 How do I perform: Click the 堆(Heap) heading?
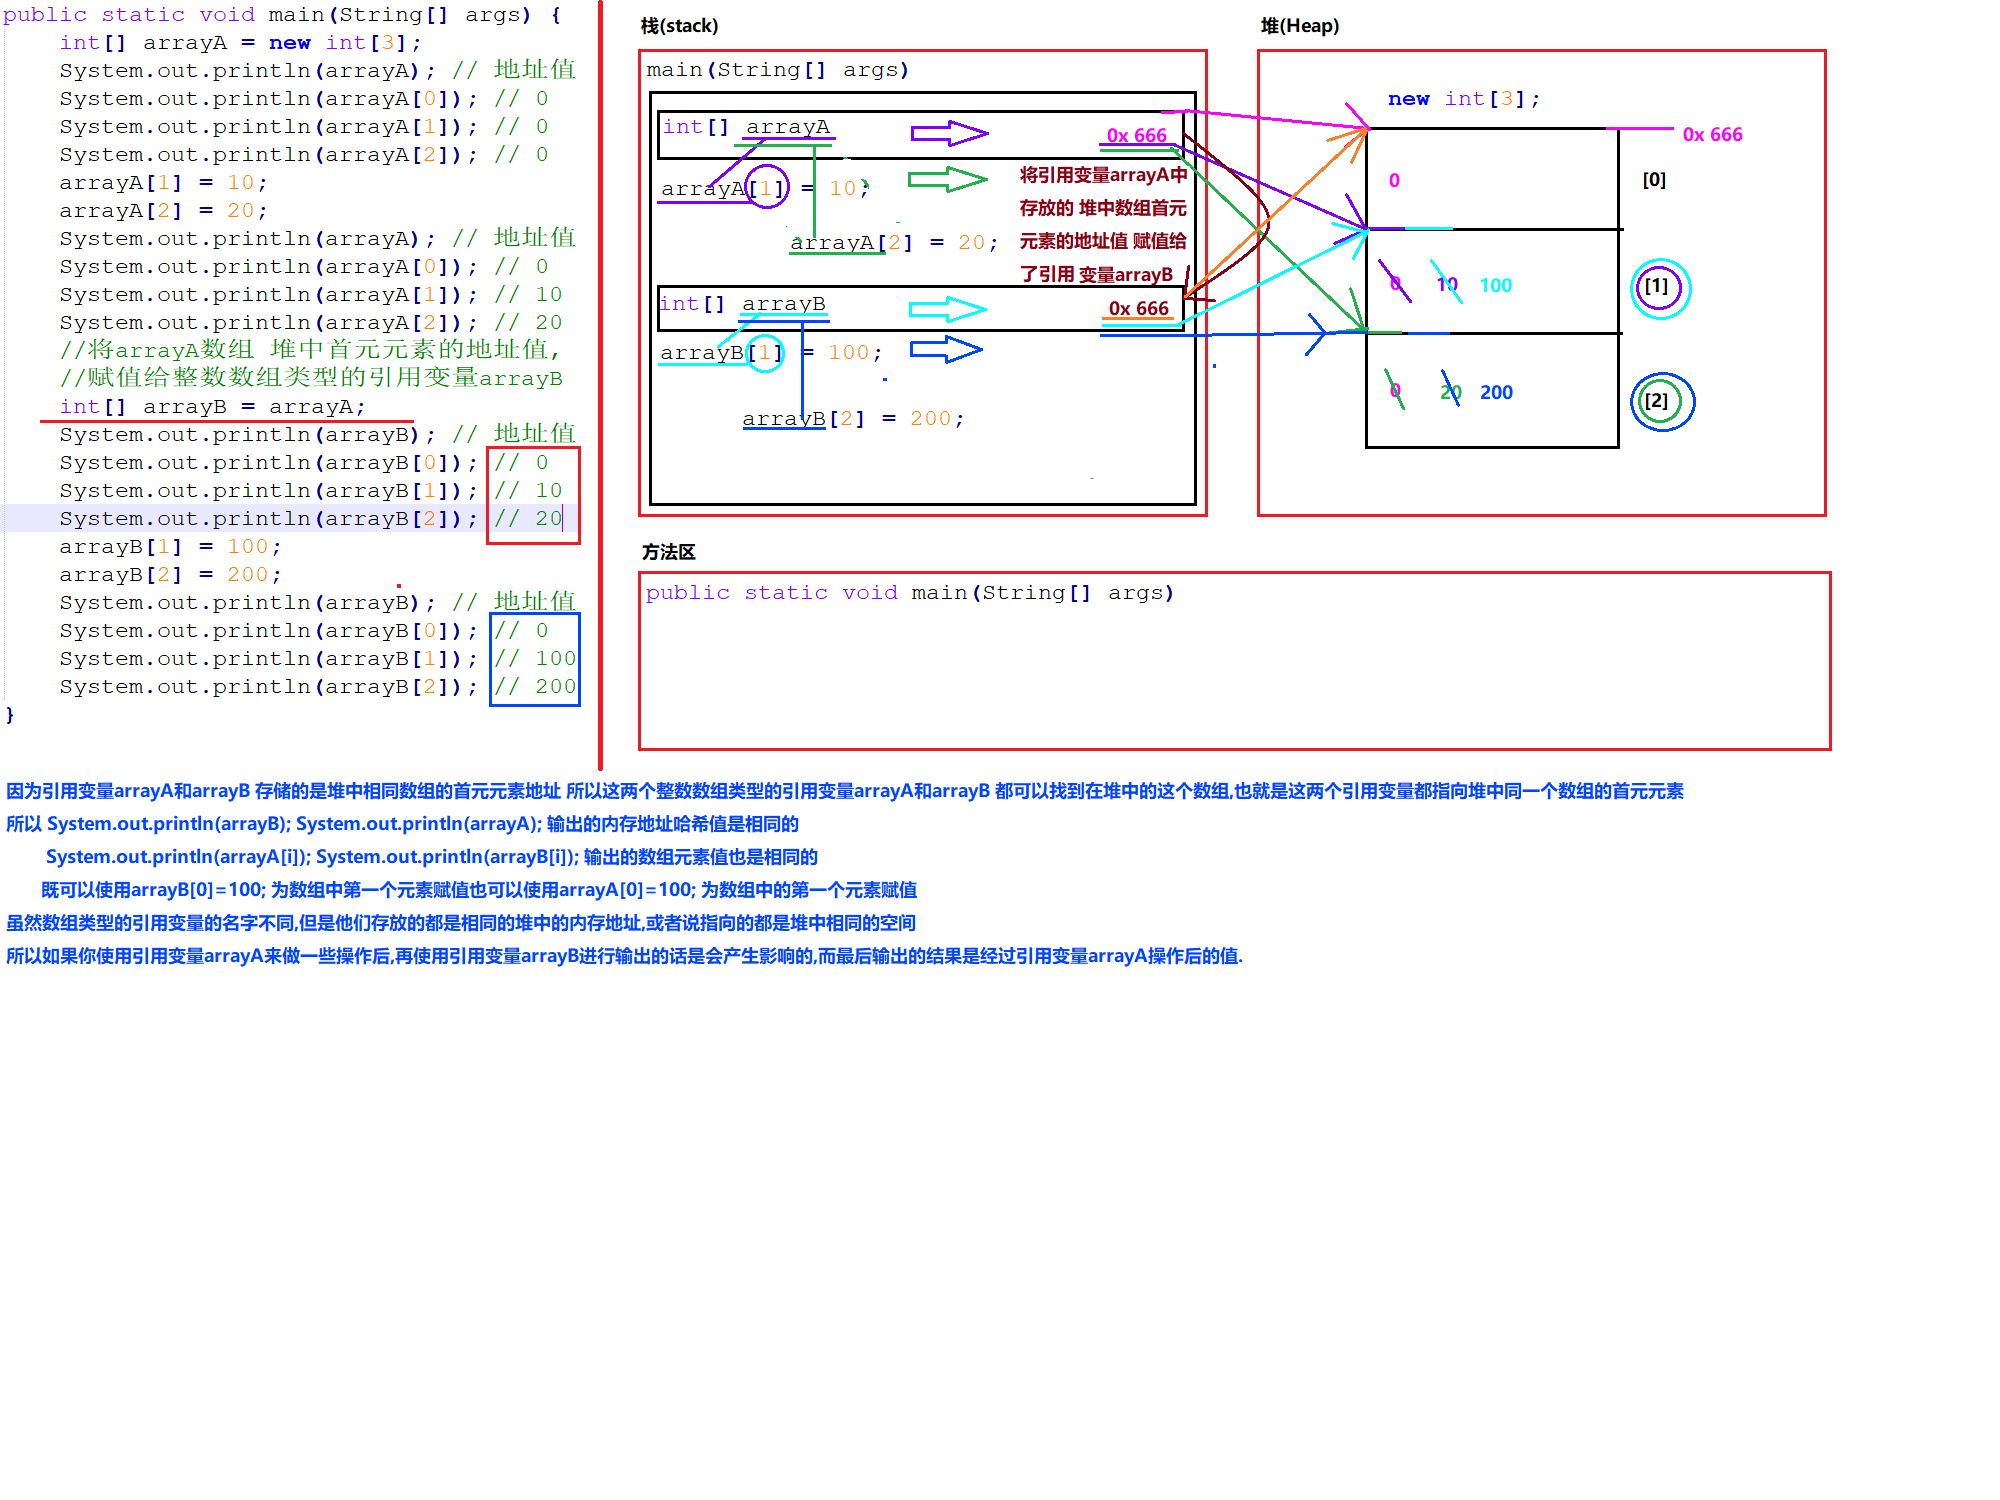(1299, 26)
